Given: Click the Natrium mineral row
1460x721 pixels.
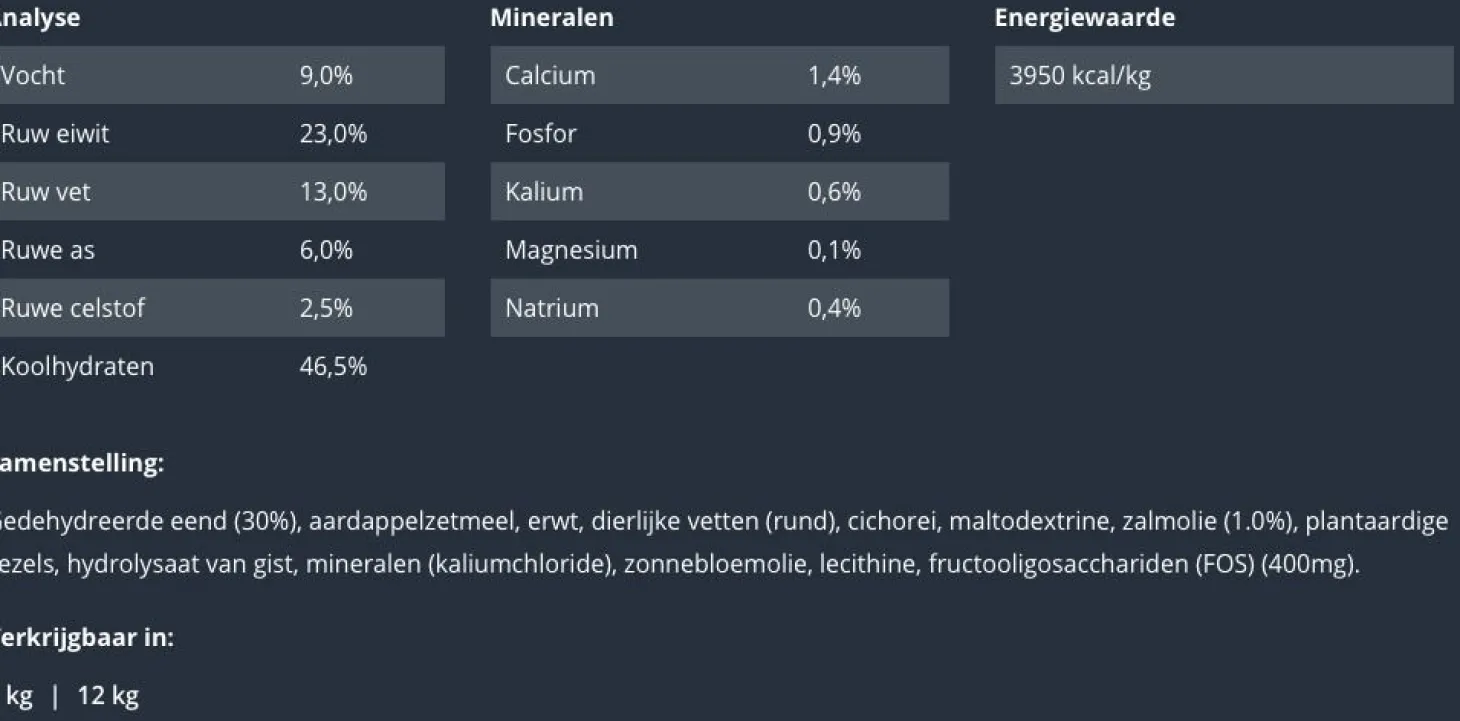Looking at the screenshot, I should 718,307.
